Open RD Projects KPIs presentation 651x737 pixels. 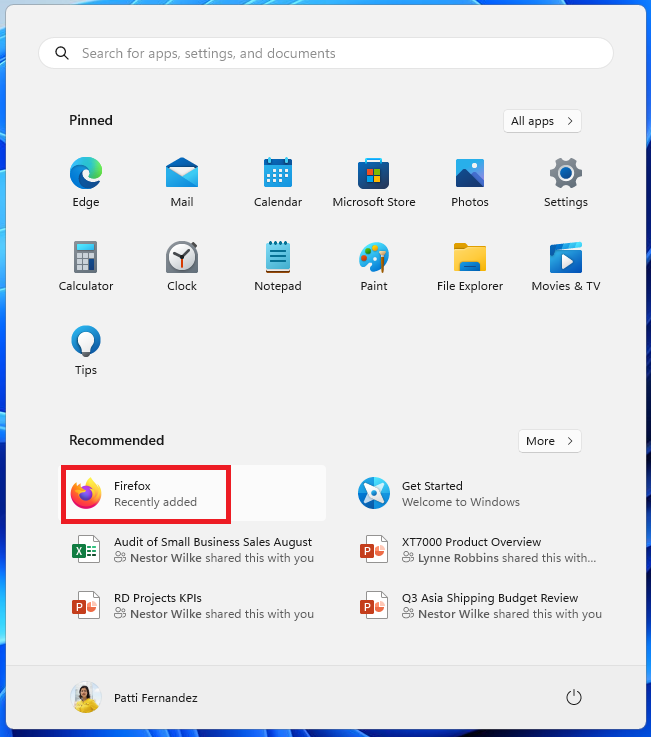[193, 605]
